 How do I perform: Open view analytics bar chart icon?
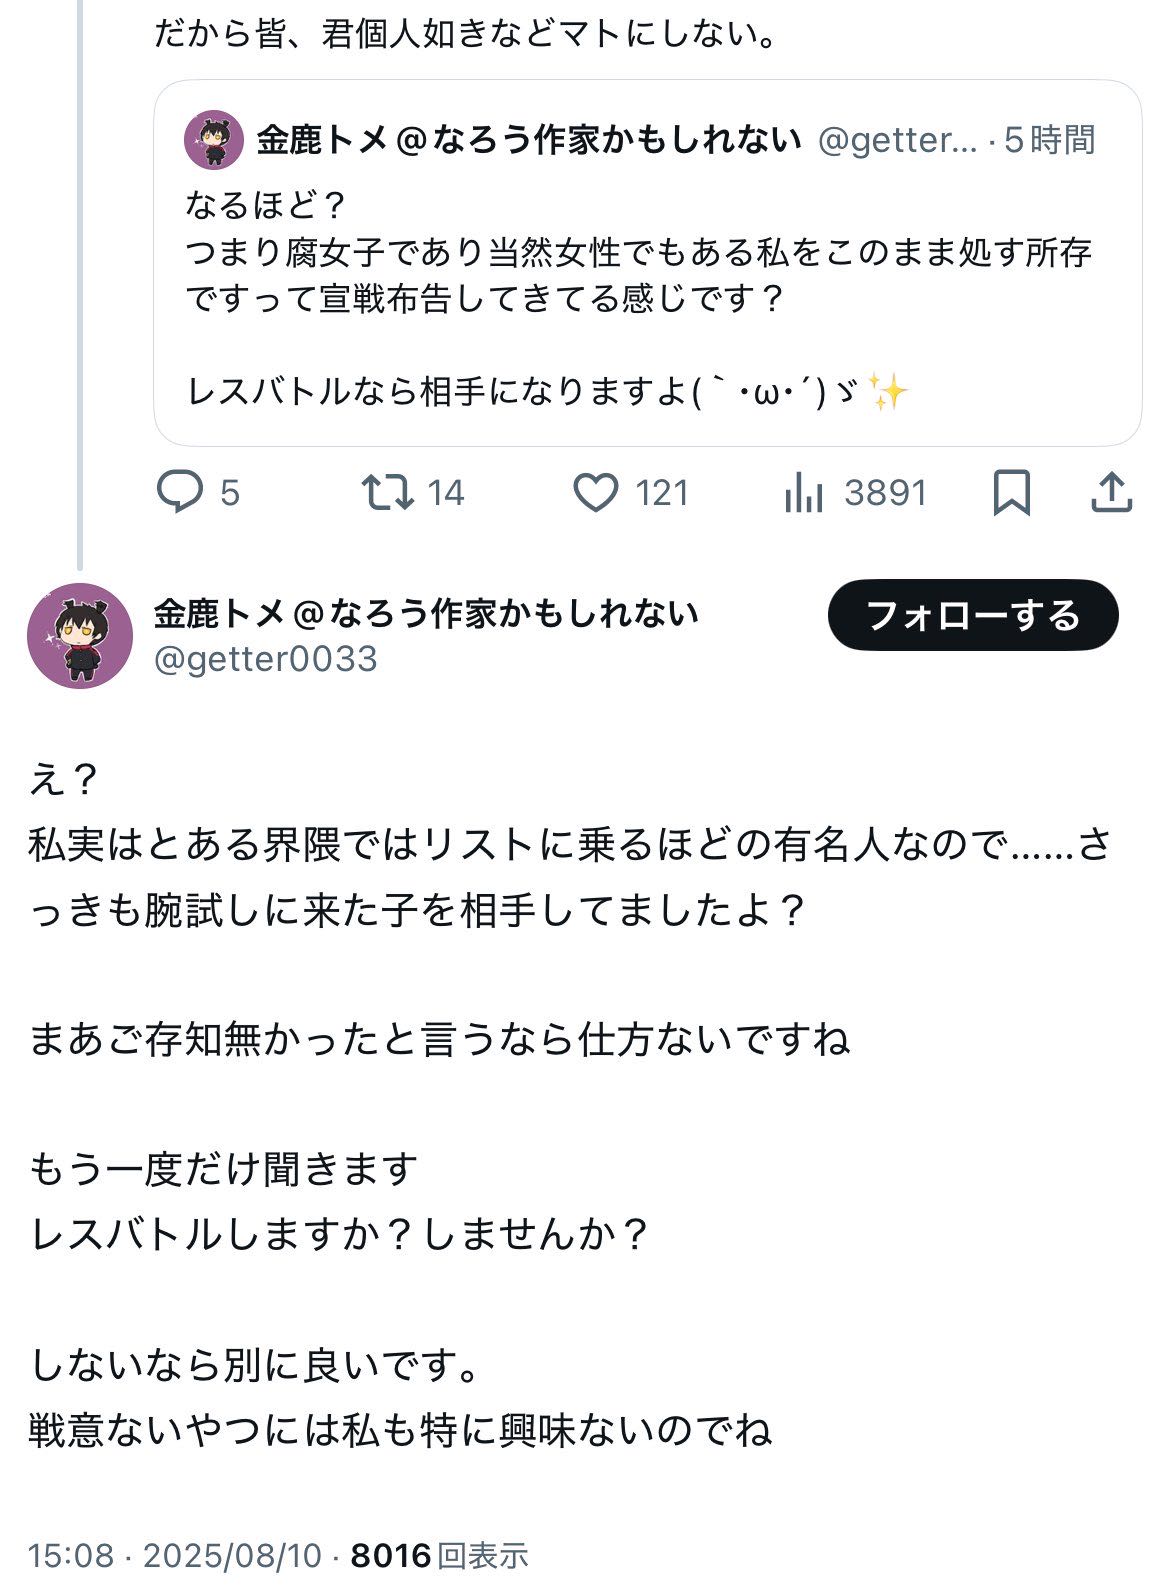(804, 493)
